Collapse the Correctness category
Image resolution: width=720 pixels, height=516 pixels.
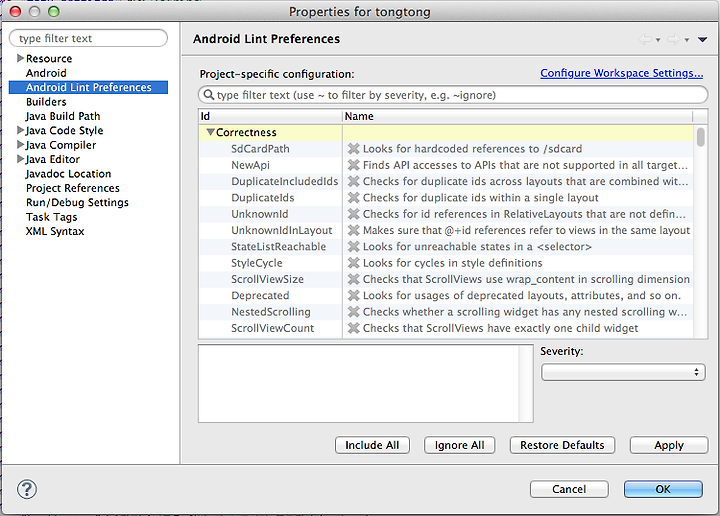[x=210, y=132]
